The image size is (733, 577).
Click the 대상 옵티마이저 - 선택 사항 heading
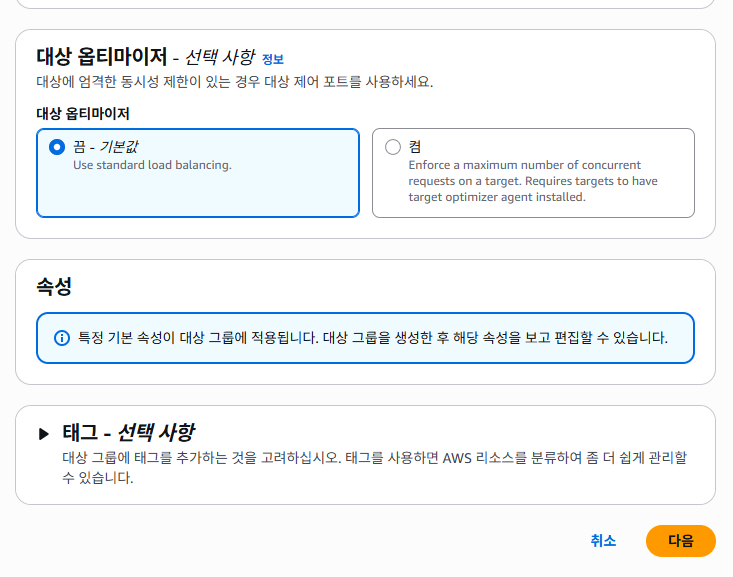146,57
